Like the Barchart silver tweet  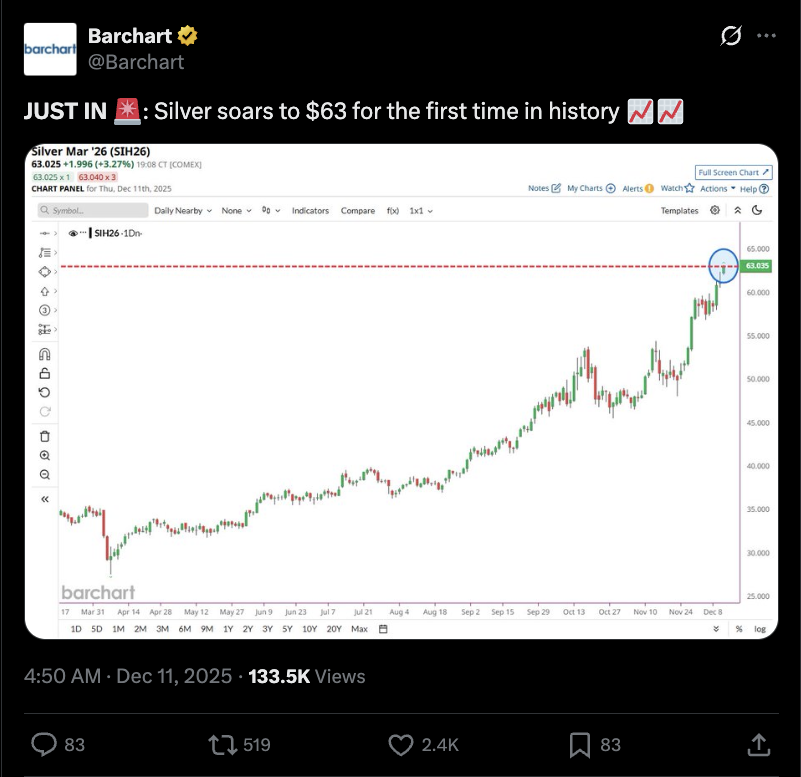[401, 744]
